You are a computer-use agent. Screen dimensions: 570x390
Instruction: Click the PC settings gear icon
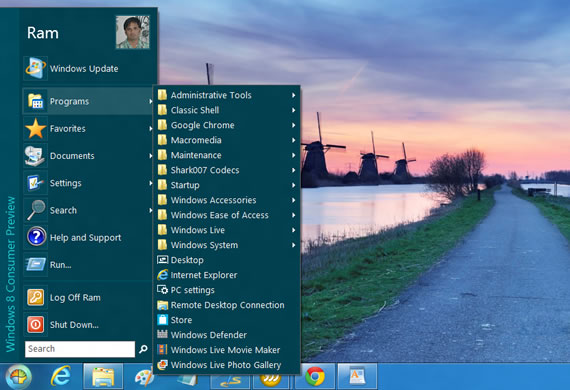(162, 290)
